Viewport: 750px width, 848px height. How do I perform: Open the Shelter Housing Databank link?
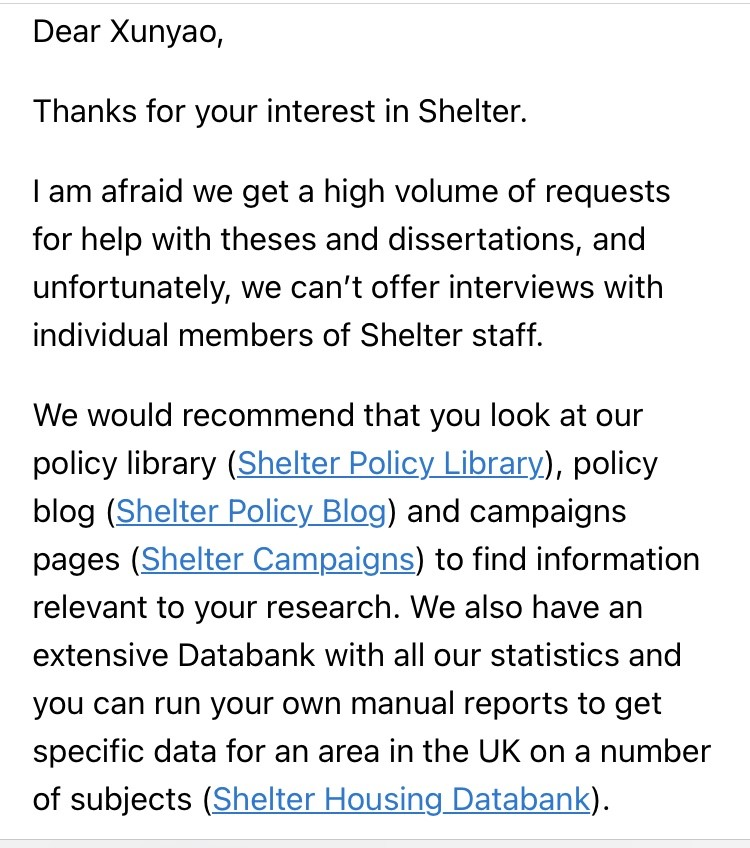coord(402,799)
